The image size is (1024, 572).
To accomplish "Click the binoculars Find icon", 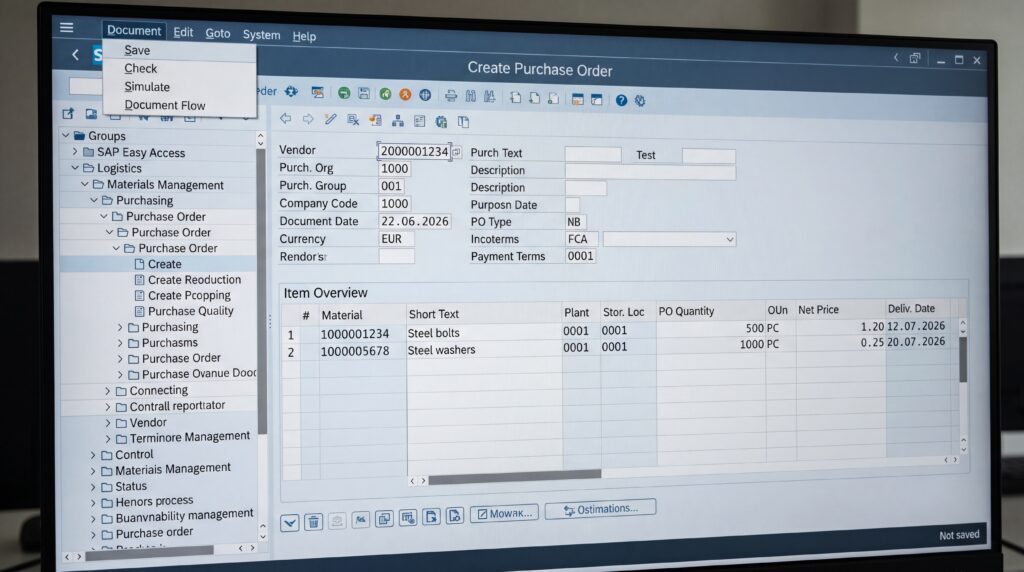I will pos(470,97).
